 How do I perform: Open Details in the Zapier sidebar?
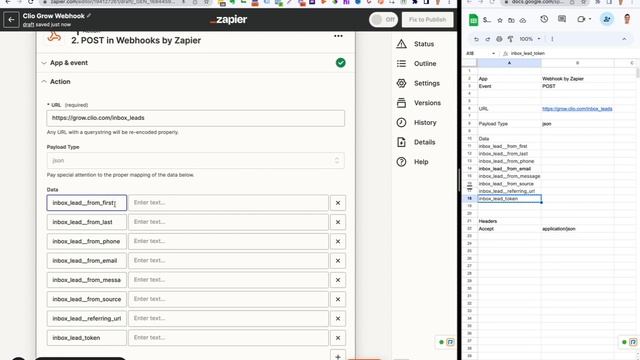pyautogui.click(x=416, y=142)
